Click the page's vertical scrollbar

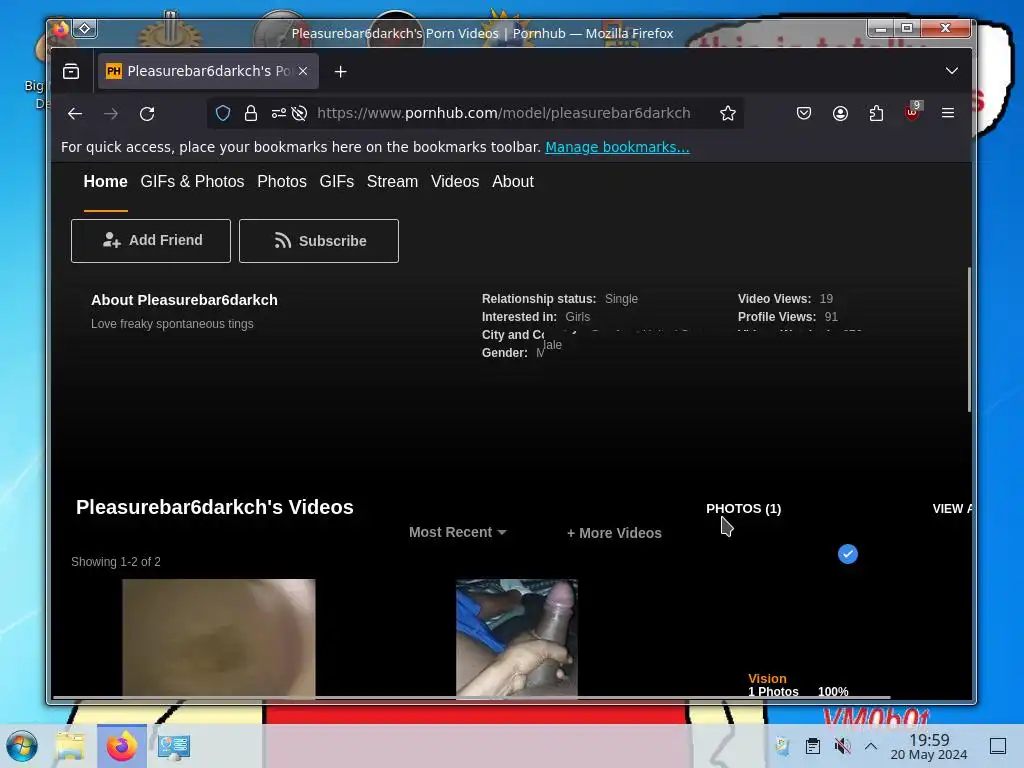(969, 340)
